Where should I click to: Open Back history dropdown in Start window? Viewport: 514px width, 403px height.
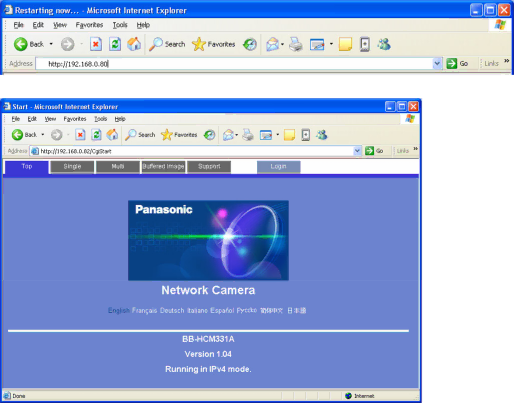(43, 135)
